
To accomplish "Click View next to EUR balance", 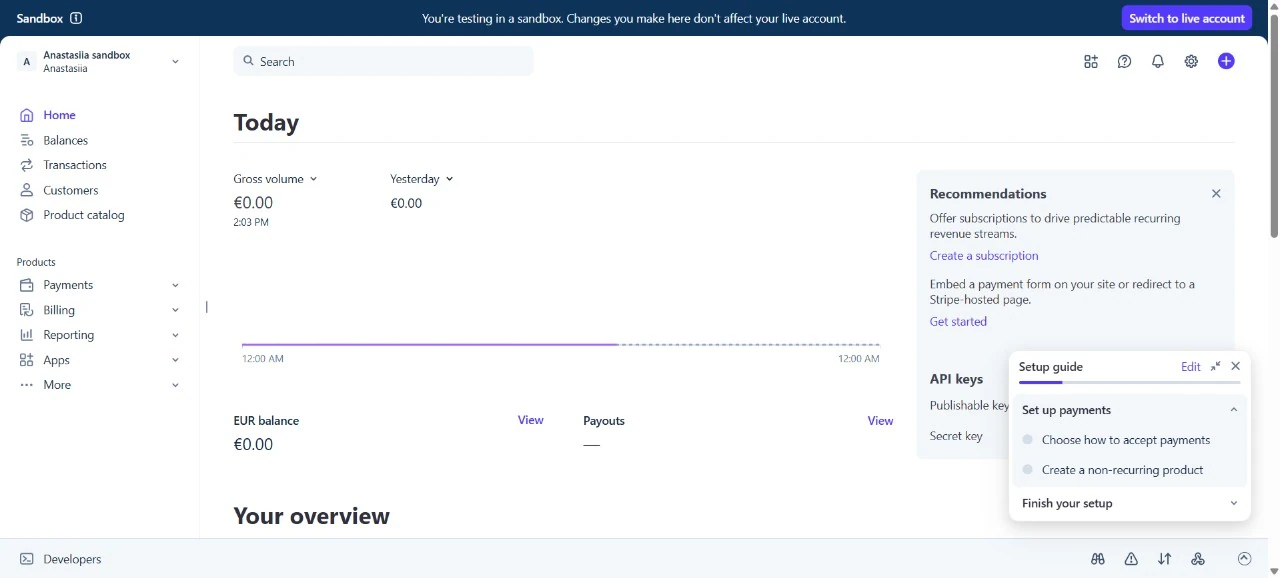I will pos(531,420).
